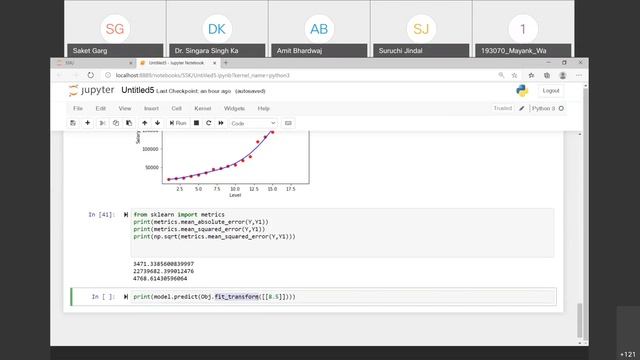
Task: Open the Kernel menu
Action: (x=203, y=108)
